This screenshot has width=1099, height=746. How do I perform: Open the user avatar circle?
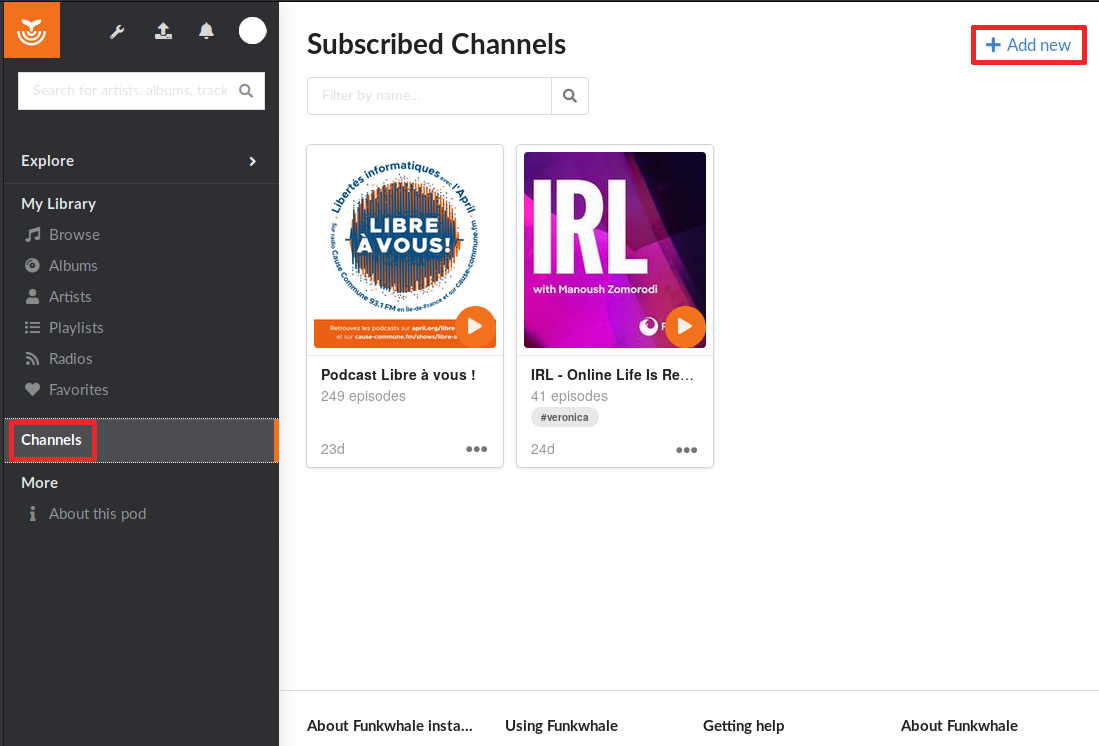click(252, 31)
